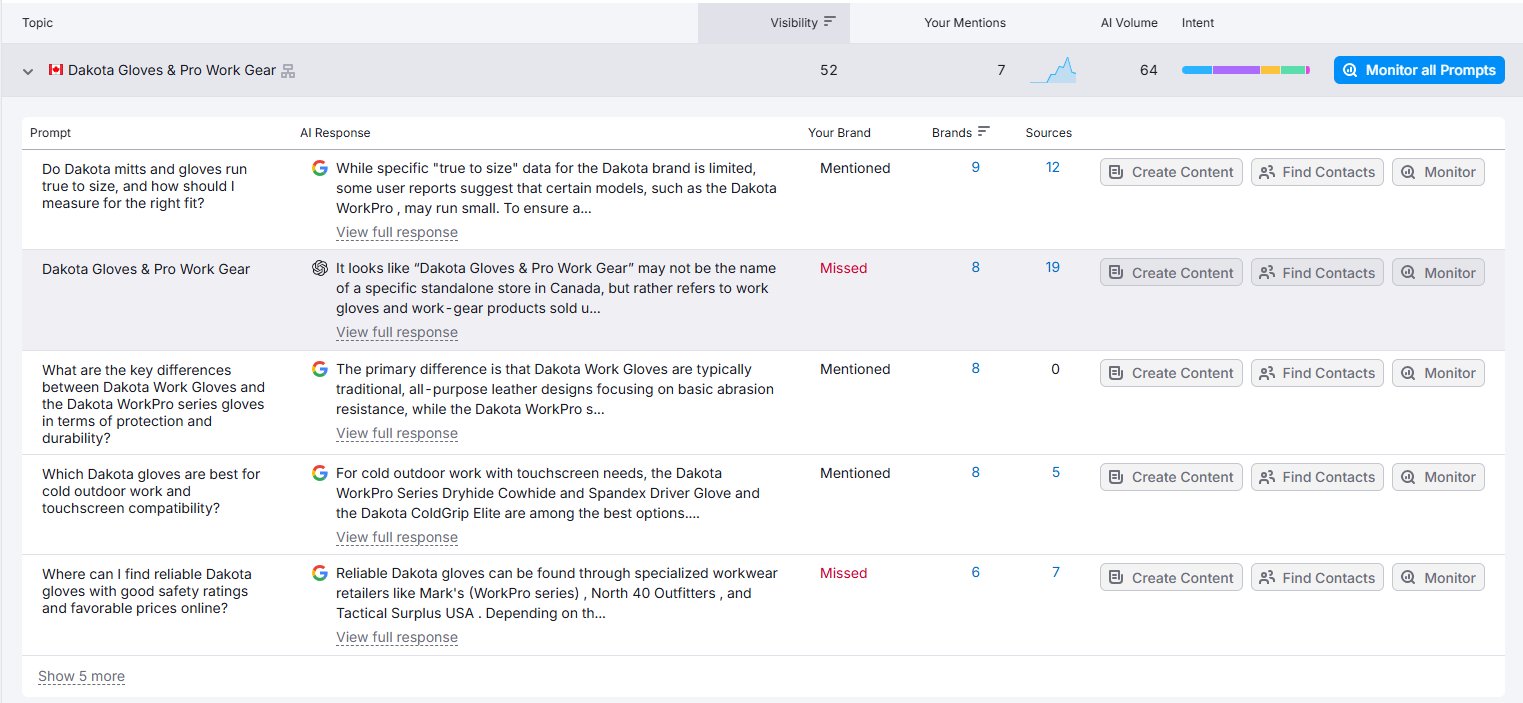Find Contacts for the key differences prompt
Viewport: 1523px width, 703px height.
click(1317, 373)
